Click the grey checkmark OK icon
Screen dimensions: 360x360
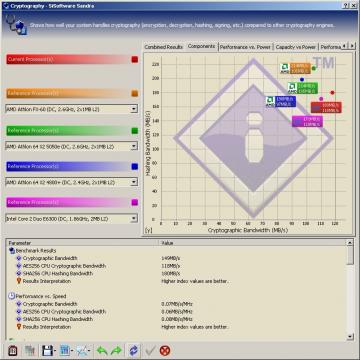point(151,350)
